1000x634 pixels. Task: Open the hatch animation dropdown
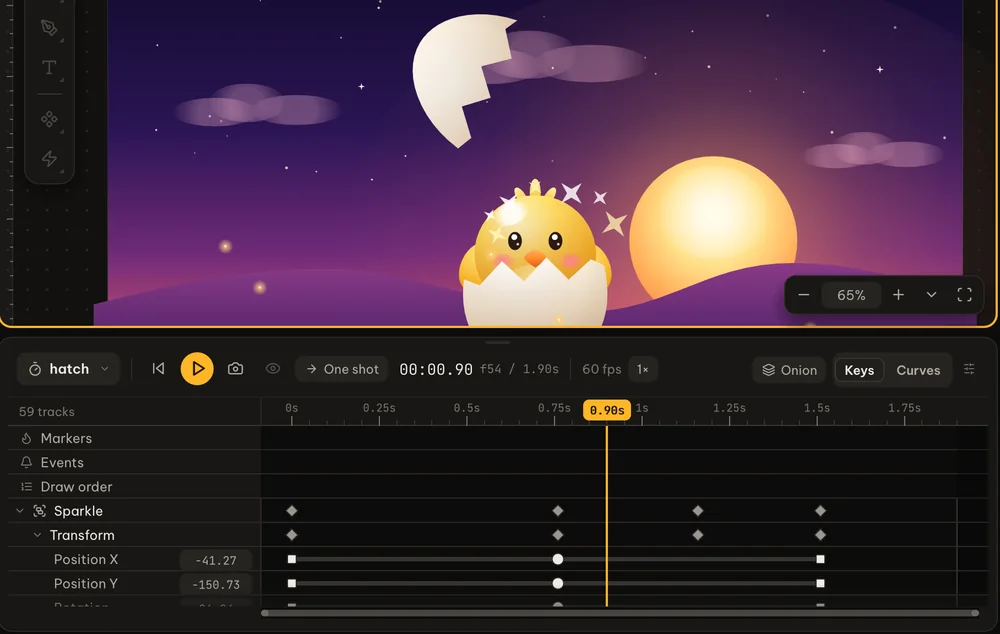click(x=68, y=369)
